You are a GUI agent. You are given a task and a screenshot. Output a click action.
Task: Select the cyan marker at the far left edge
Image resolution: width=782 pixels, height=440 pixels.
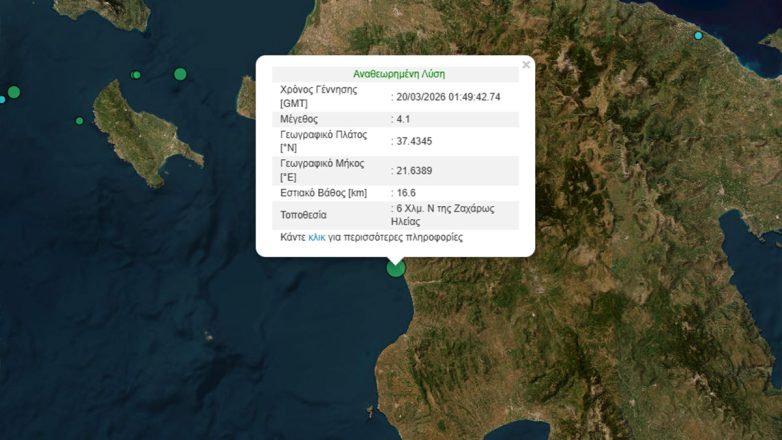click(2, 99)
